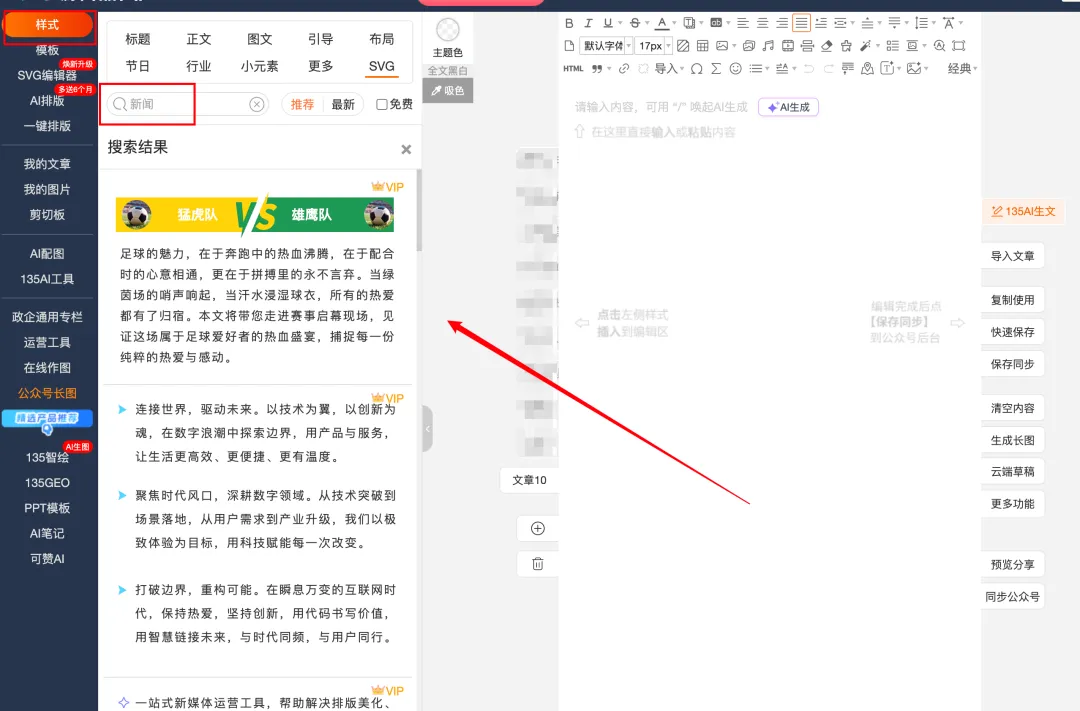Apply underline formatting
Viewport: 1080px width, 711px height.
608,23
